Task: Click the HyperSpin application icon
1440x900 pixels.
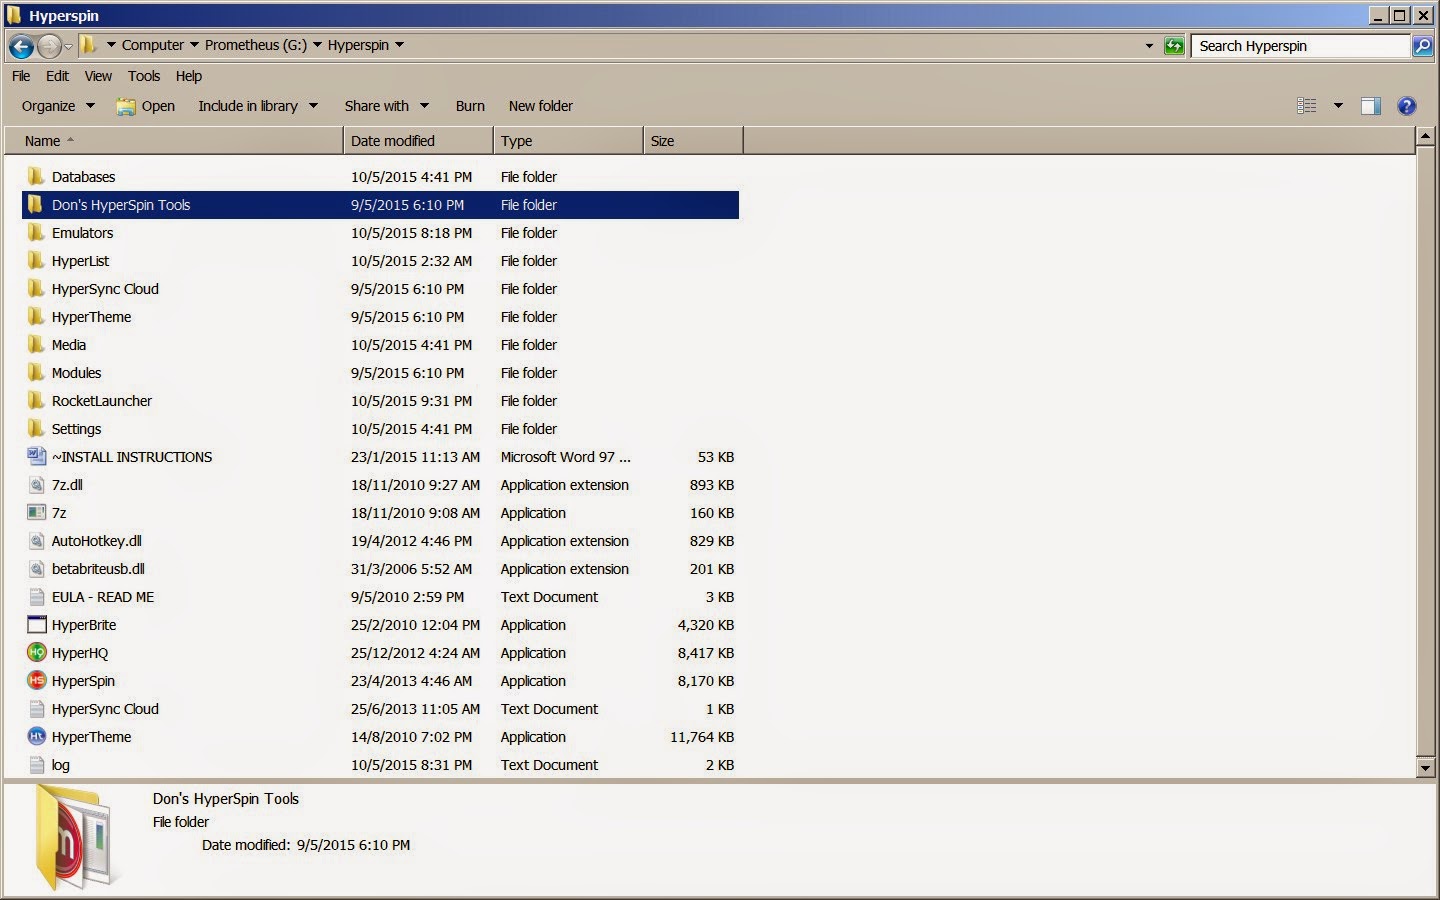Action: click(36, 681)
